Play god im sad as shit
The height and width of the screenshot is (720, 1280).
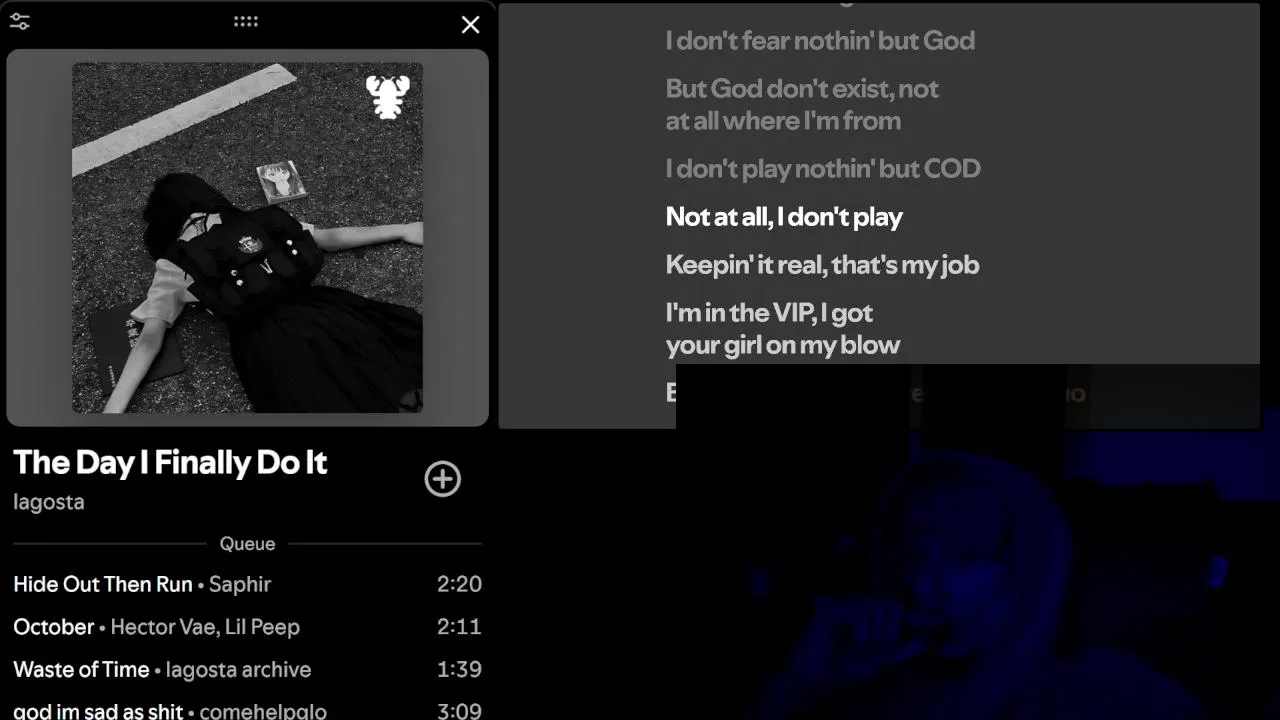(247, 710)
